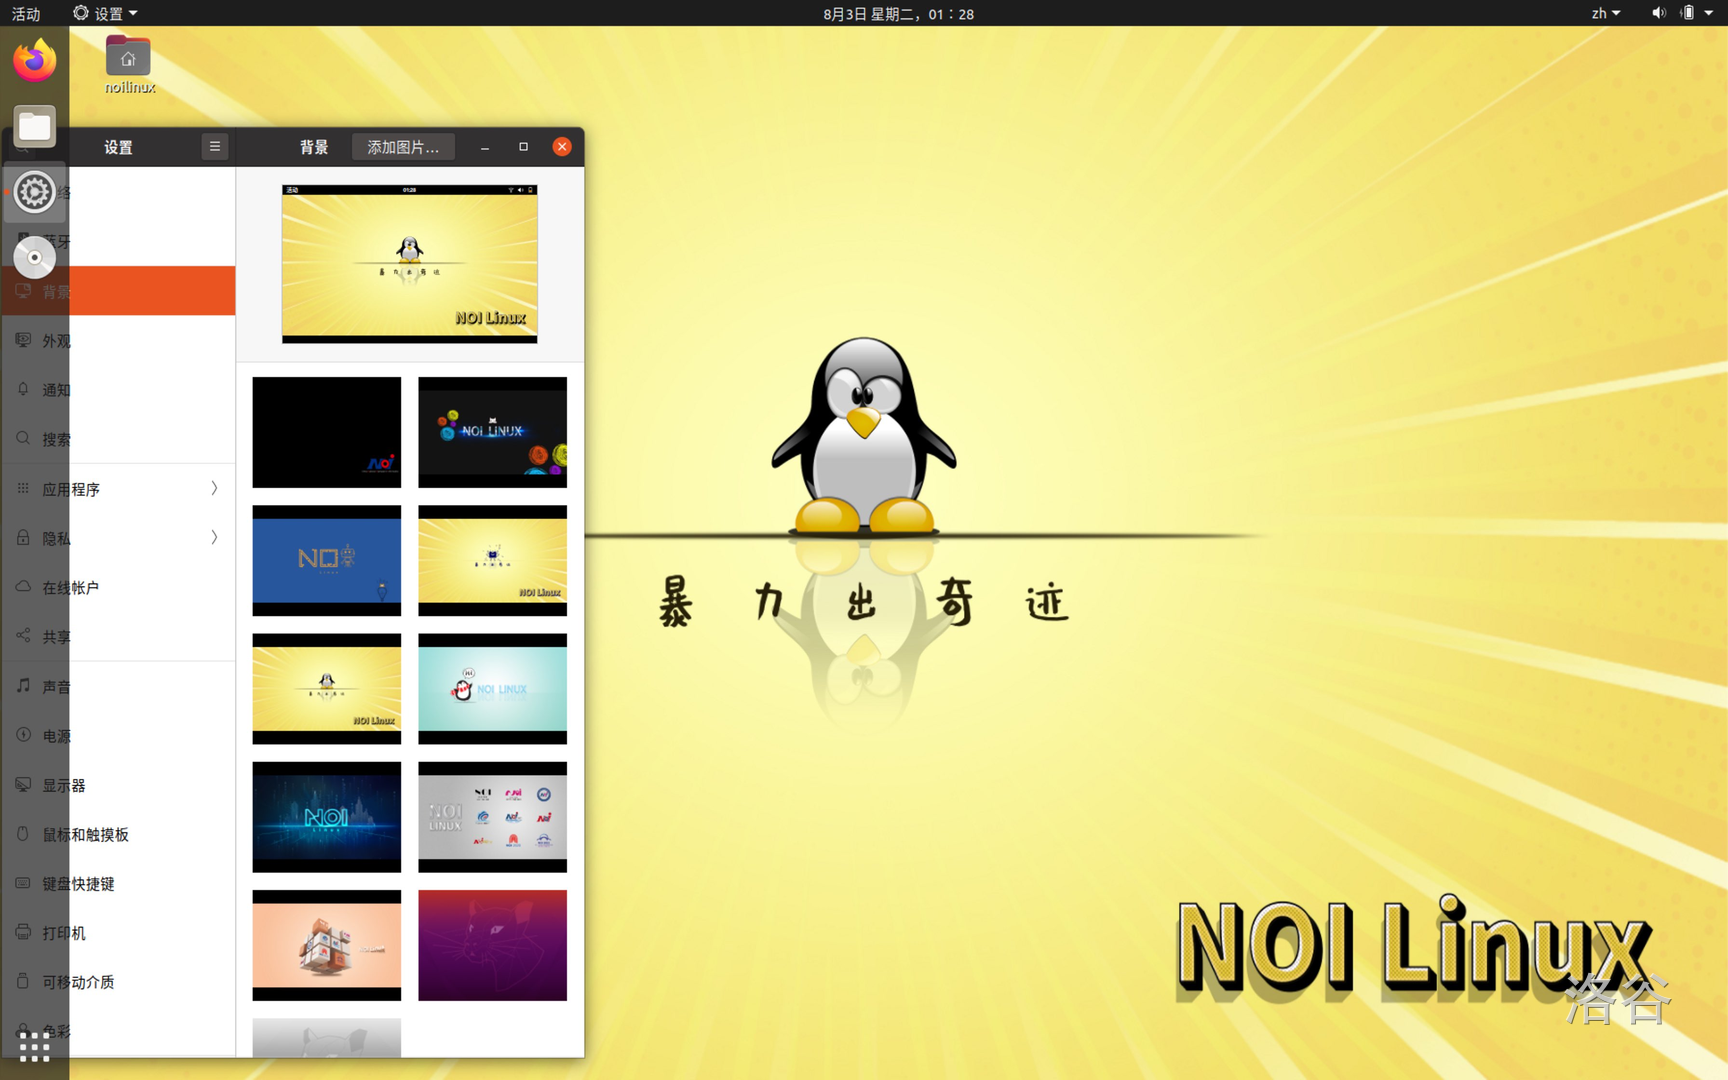Select the 背景 settings category
Image resolution: width=1728 pixels, height=1080 pixels.
pyautogui.click(x=118, y=291)
